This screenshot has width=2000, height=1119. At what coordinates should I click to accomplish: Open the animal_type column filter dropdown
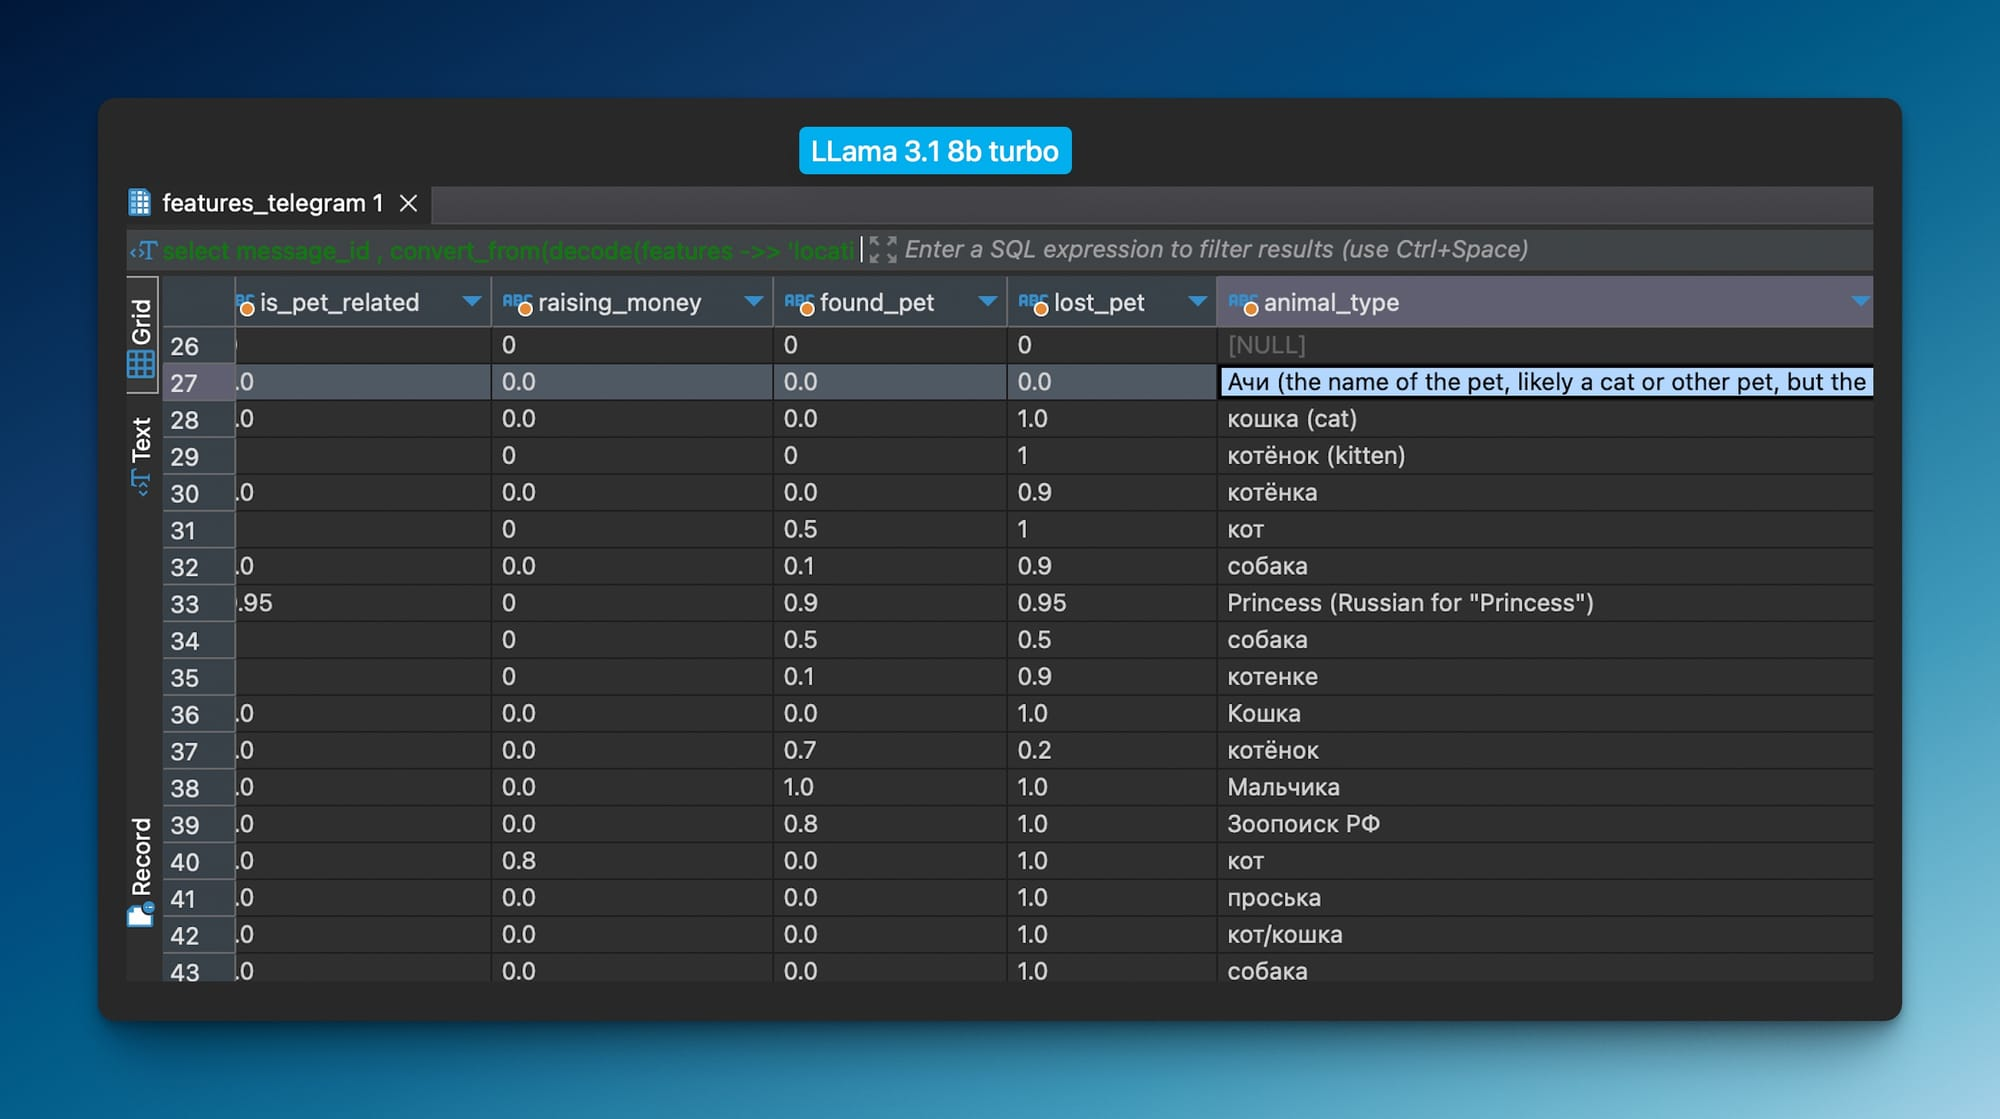(x=1859, y=302)
